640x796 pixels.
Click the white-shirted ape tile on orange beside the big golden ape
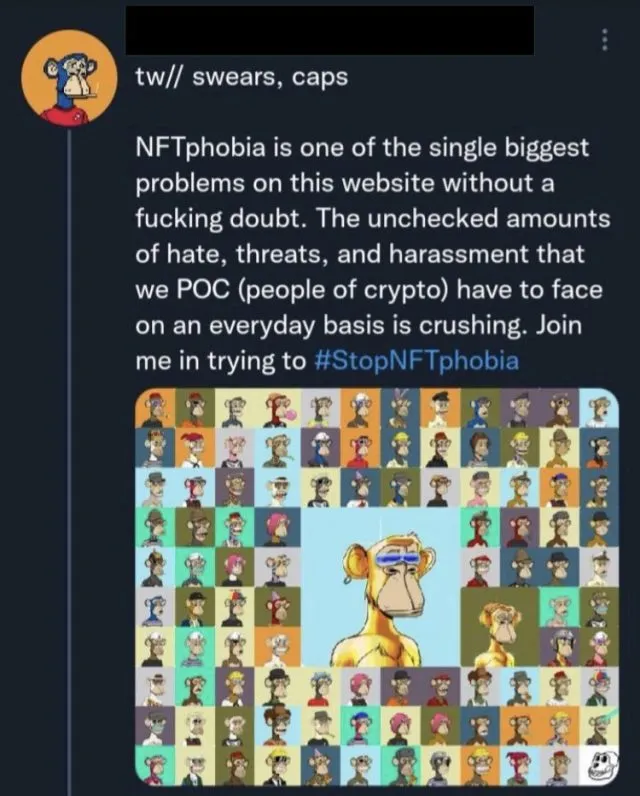point(276,648)
